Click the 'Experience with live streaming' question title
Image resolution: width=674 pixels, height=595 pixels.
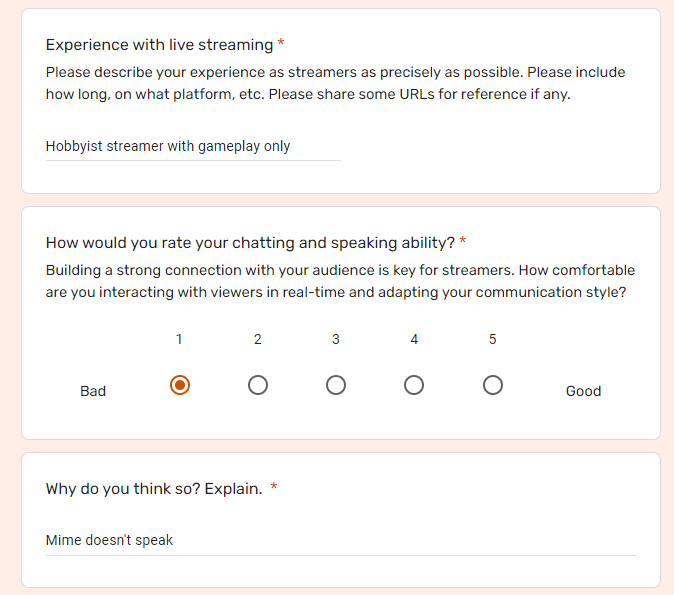click(159, 45)
